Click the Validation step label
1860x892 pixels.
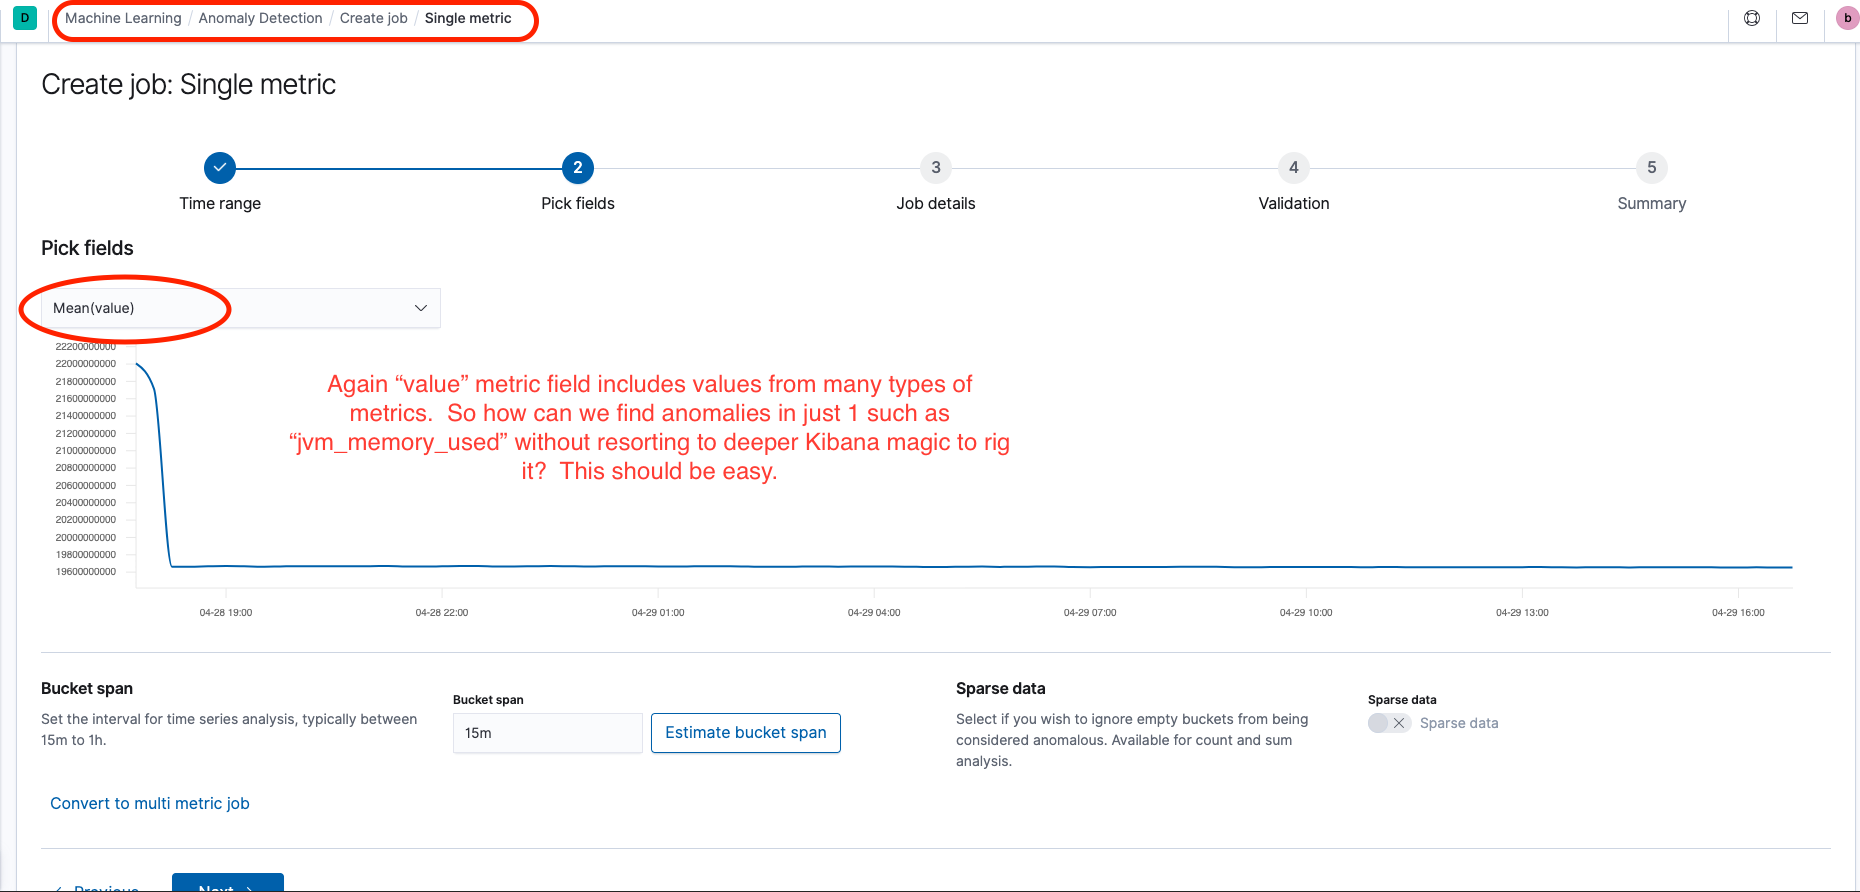(1294, 203)
